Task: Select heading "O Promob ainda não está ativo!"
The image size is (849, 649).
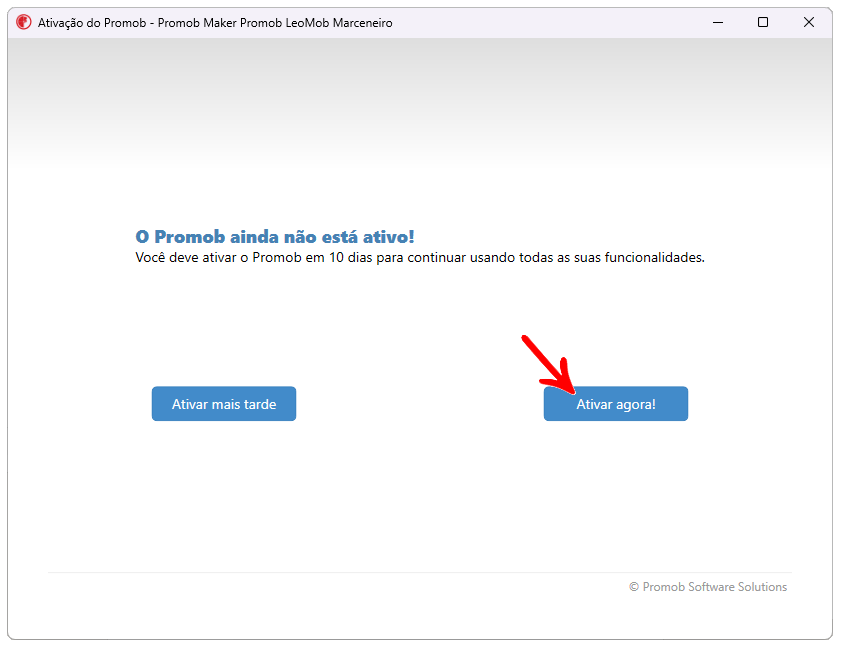Action: pos(275,237)
